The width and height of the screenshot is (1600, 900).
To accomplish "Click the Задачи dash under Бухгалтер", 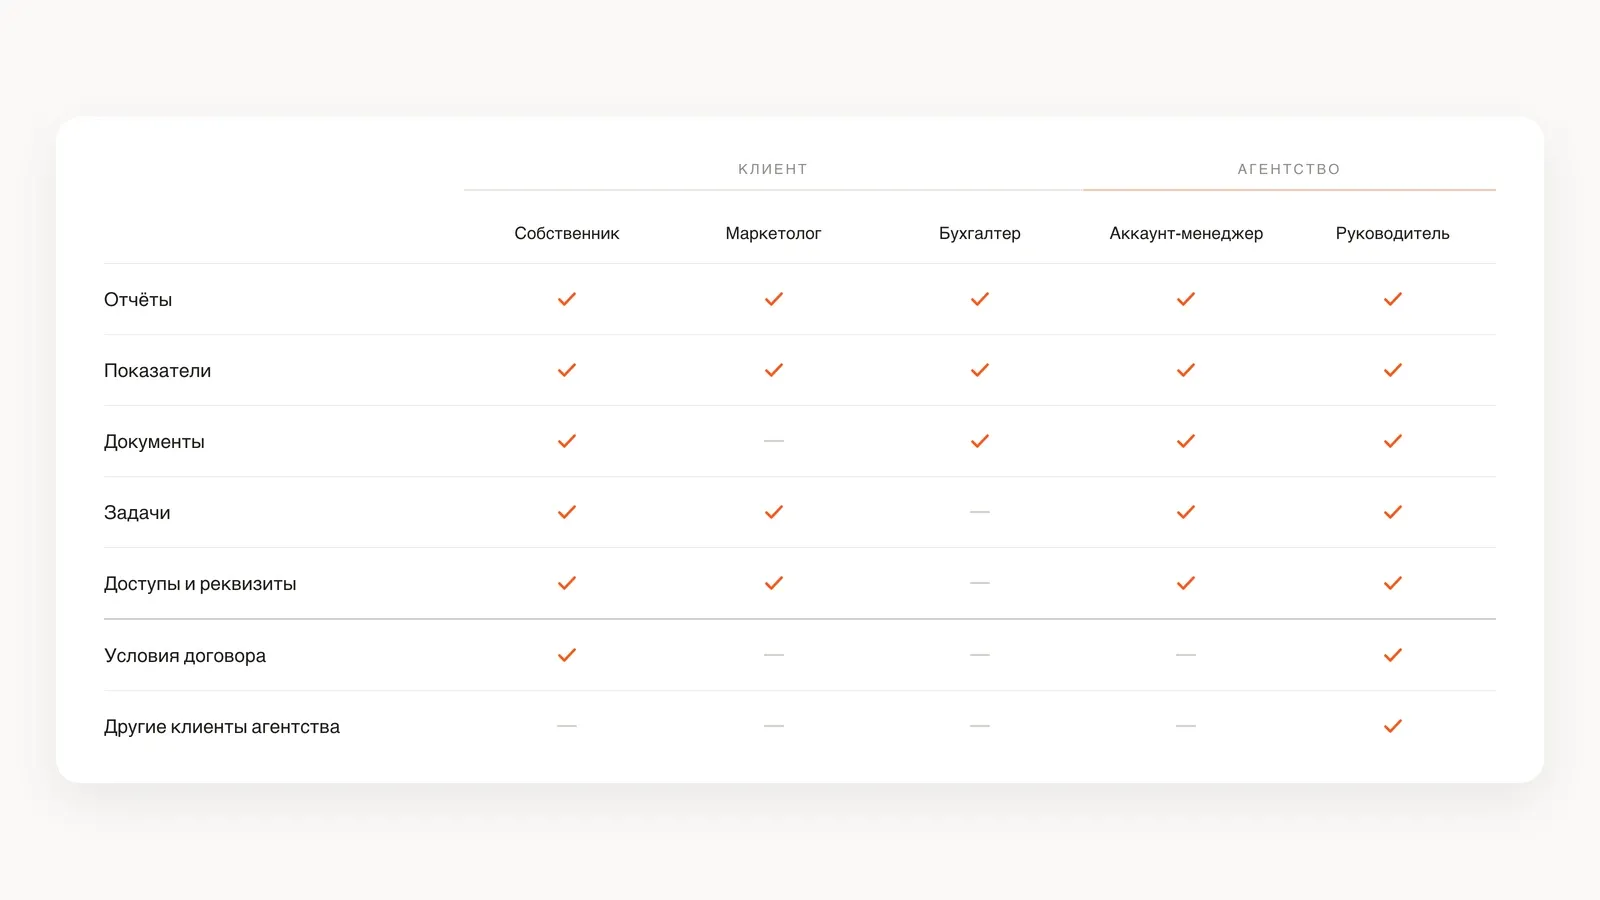I will coord(980,512).
